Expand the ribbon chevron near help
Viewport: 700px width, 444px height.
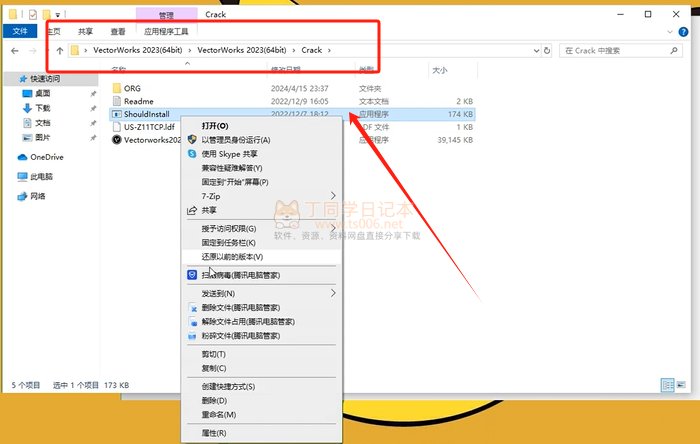(x=670, y=32)
